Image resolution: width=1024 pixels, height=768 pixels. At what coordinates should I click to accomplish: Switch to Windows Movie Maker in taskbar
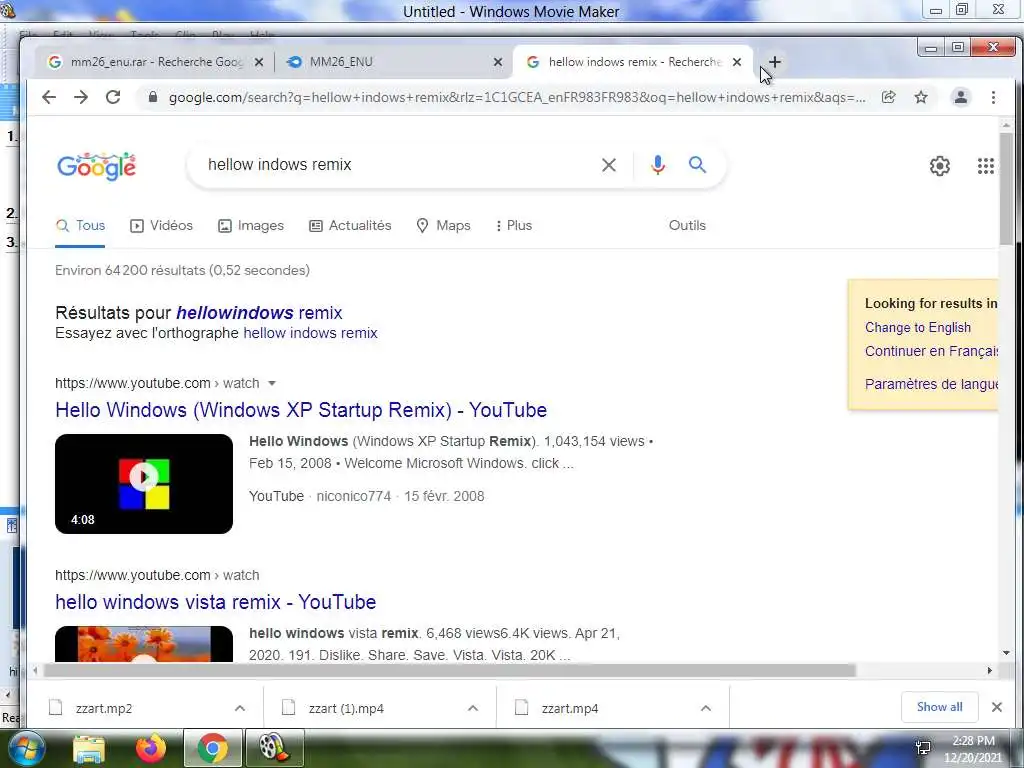(x=274, y=748)
